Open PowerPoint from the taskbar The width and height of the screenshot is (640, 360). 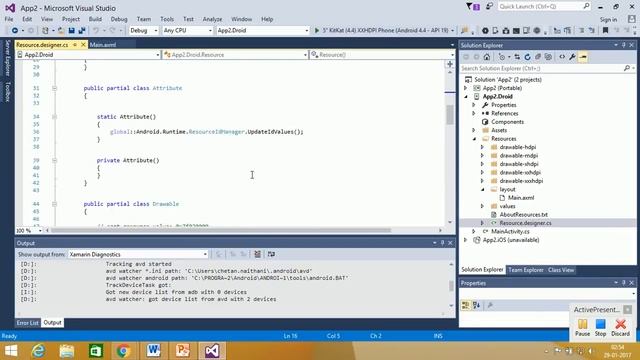point(182,351)
